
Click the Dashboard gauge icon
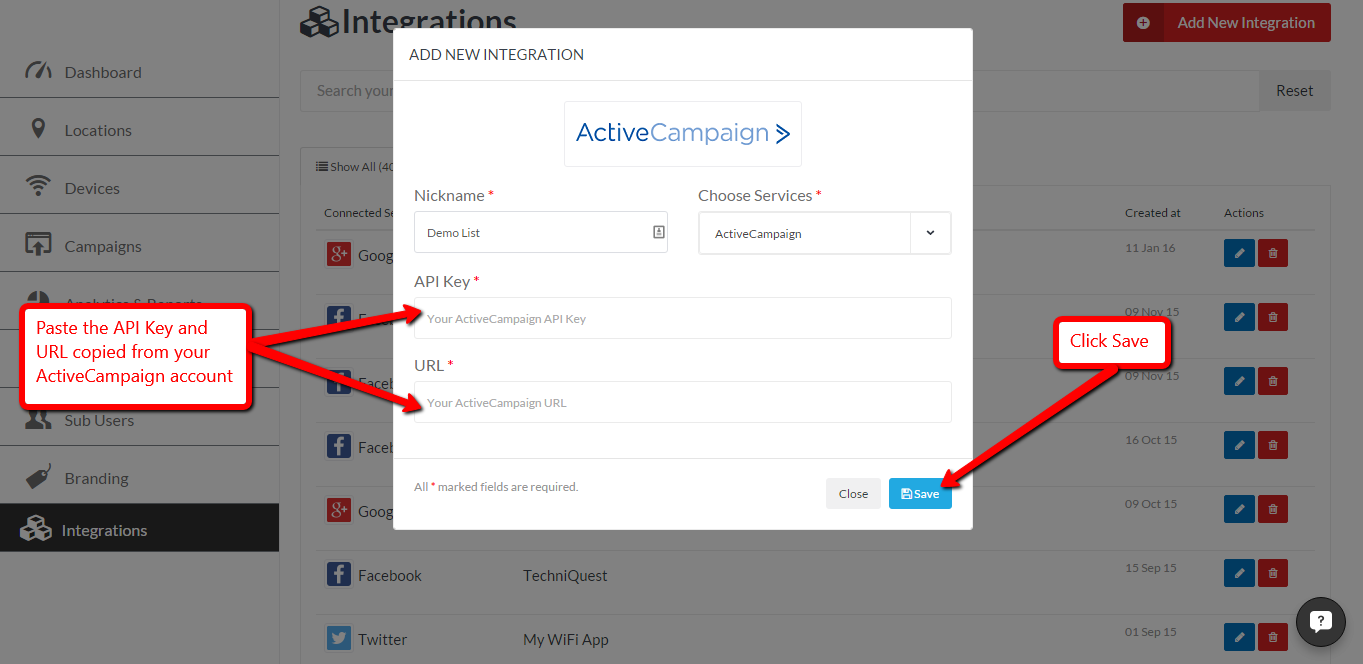coord(38,71)
